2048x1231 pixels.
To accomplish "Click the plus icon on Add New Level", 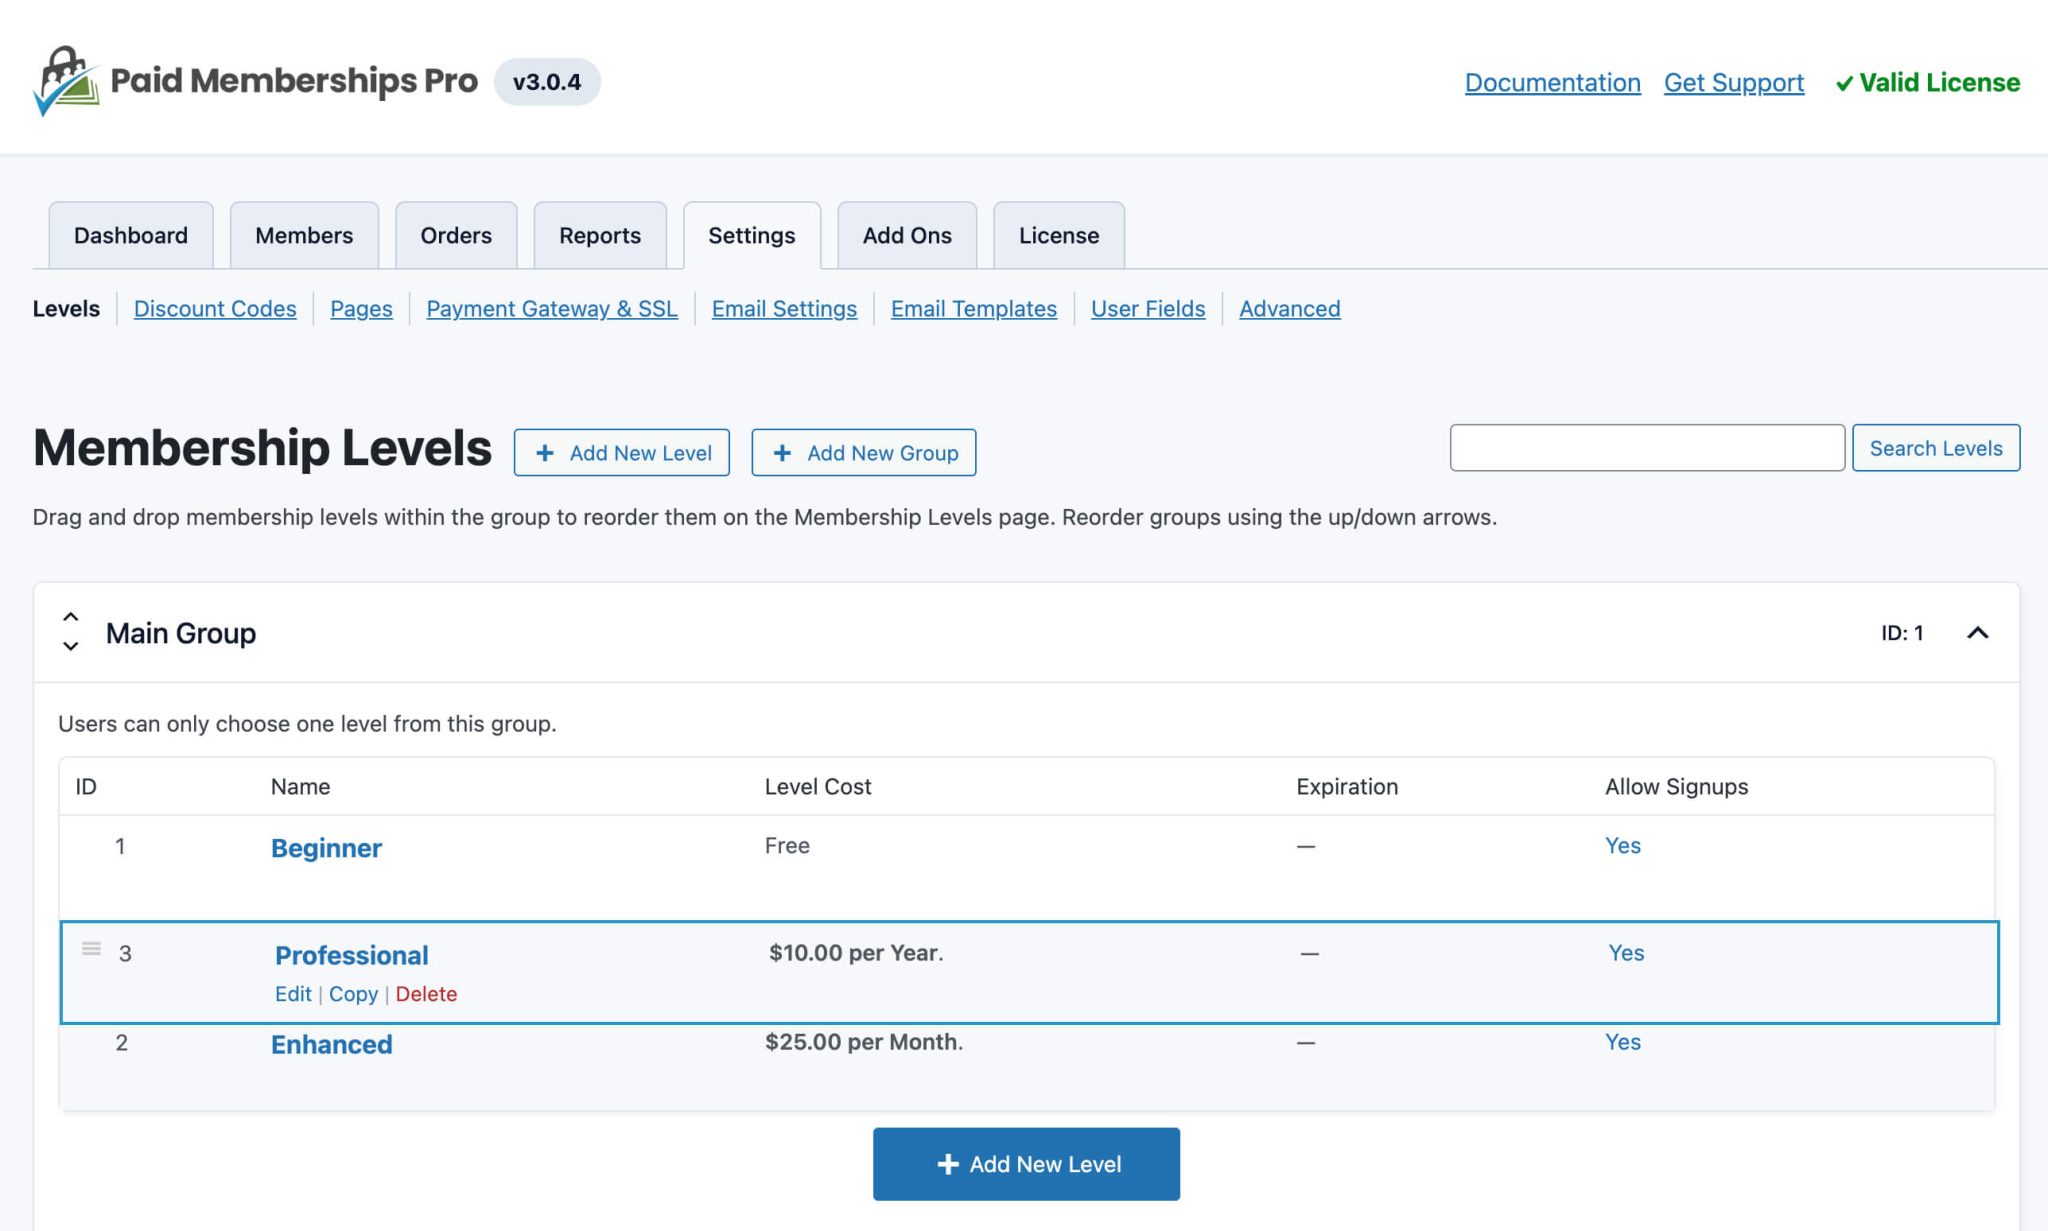I will pos(545,453).
